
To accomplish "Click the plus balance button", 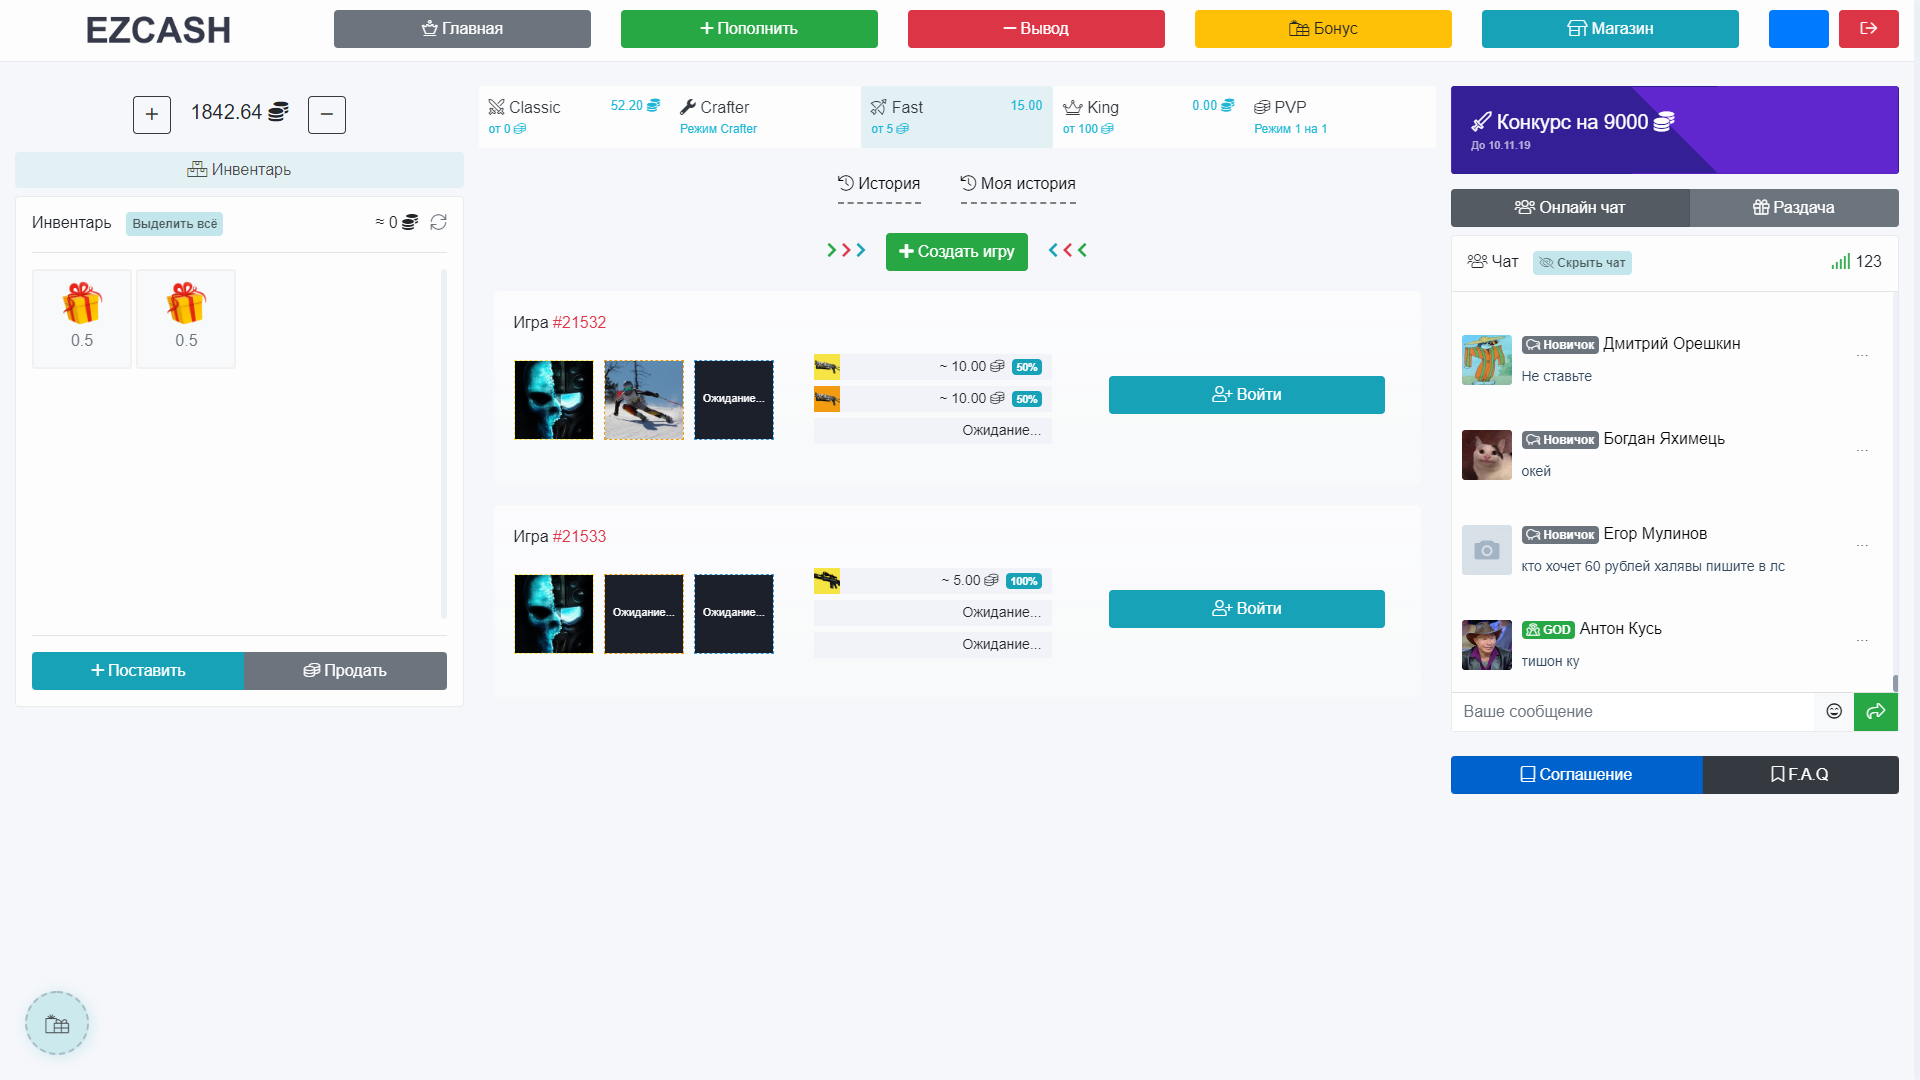I will tap(152, 114).
